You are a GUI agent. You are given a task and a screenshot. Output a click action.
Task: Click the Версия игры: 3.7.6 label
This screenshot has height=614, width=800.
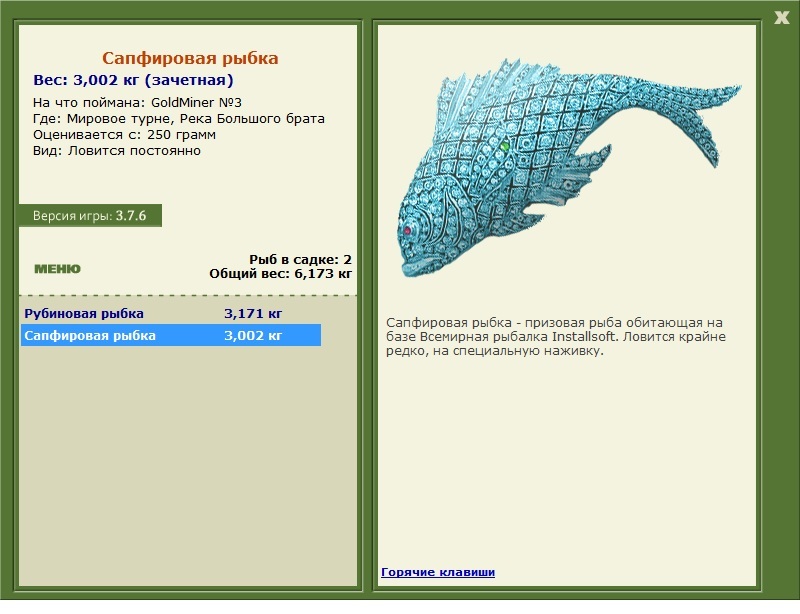pos(90,215)
